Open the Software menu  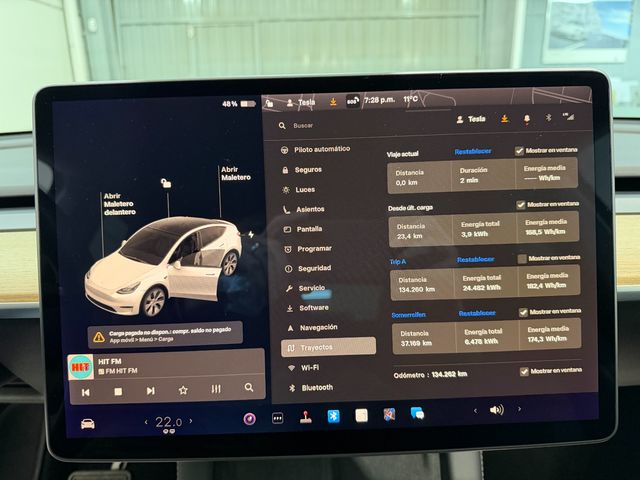tap(307, 308)
